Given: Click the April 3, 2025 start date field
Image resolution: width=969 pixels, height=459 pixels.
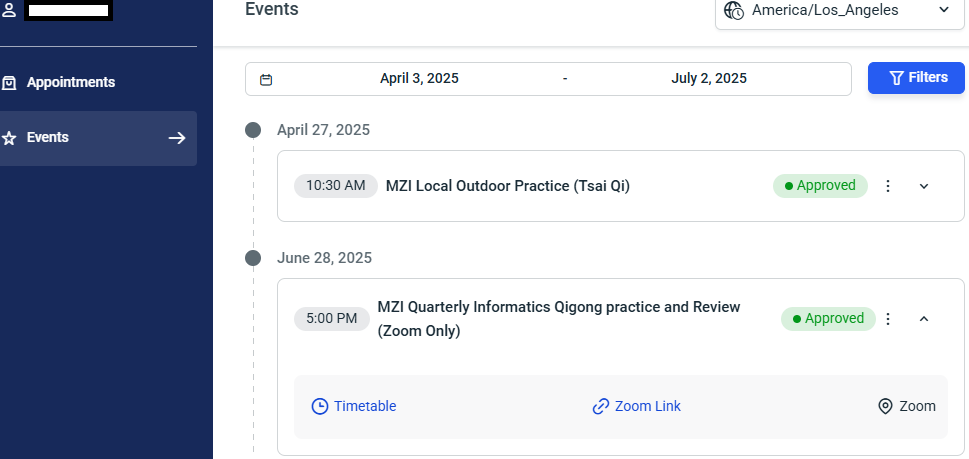Looking at the screenshot, I should pos(419,78).
